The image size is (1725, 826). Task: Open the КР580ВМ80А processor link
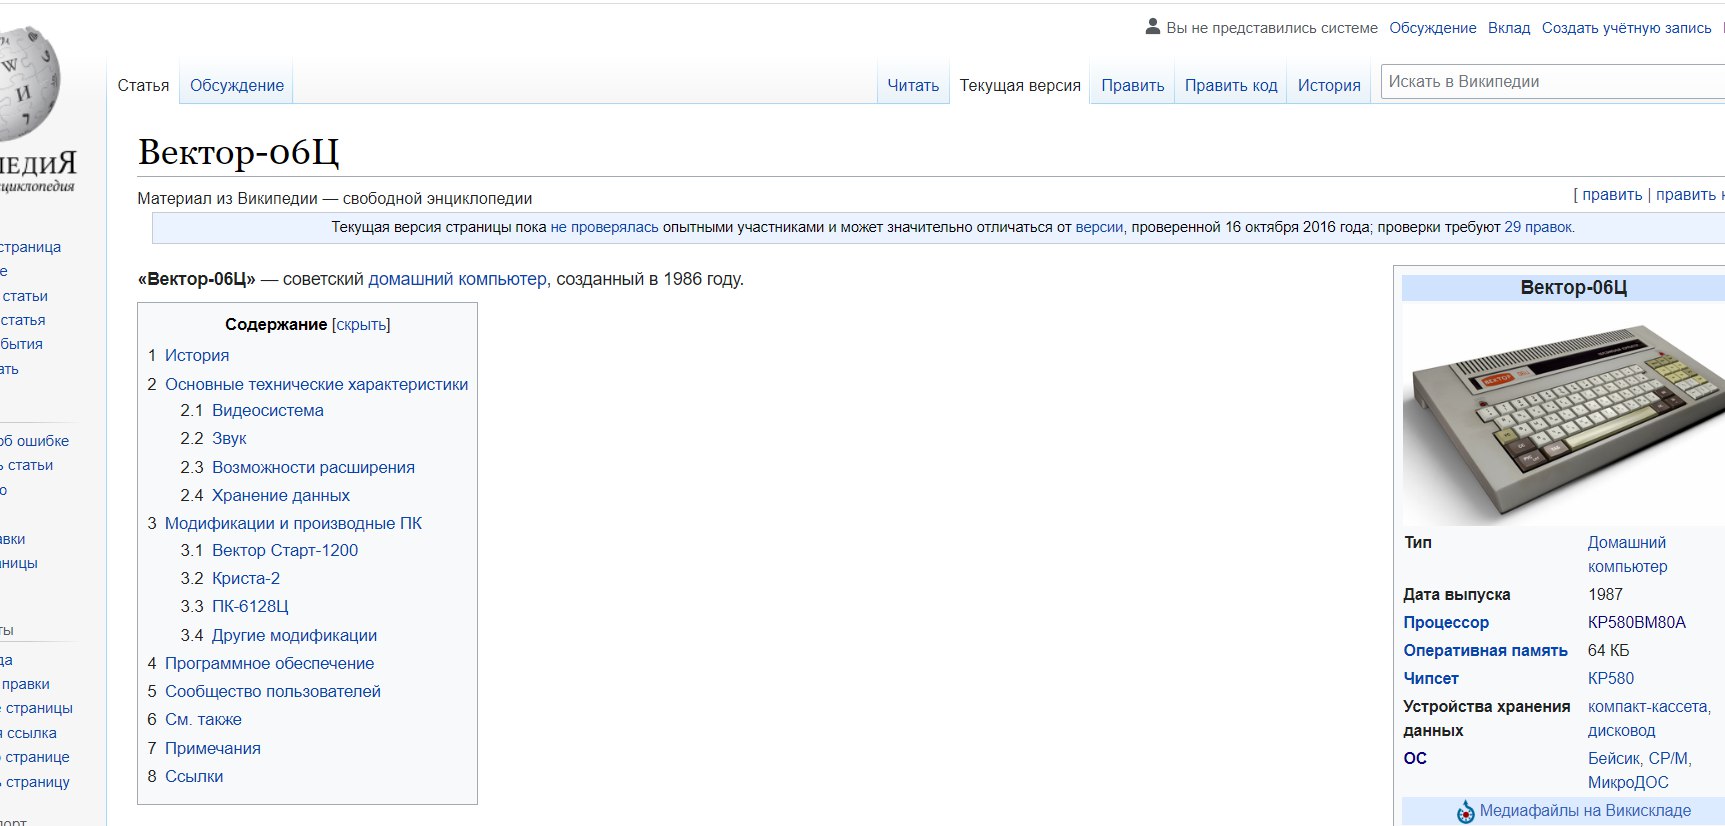click(1636, 622)
